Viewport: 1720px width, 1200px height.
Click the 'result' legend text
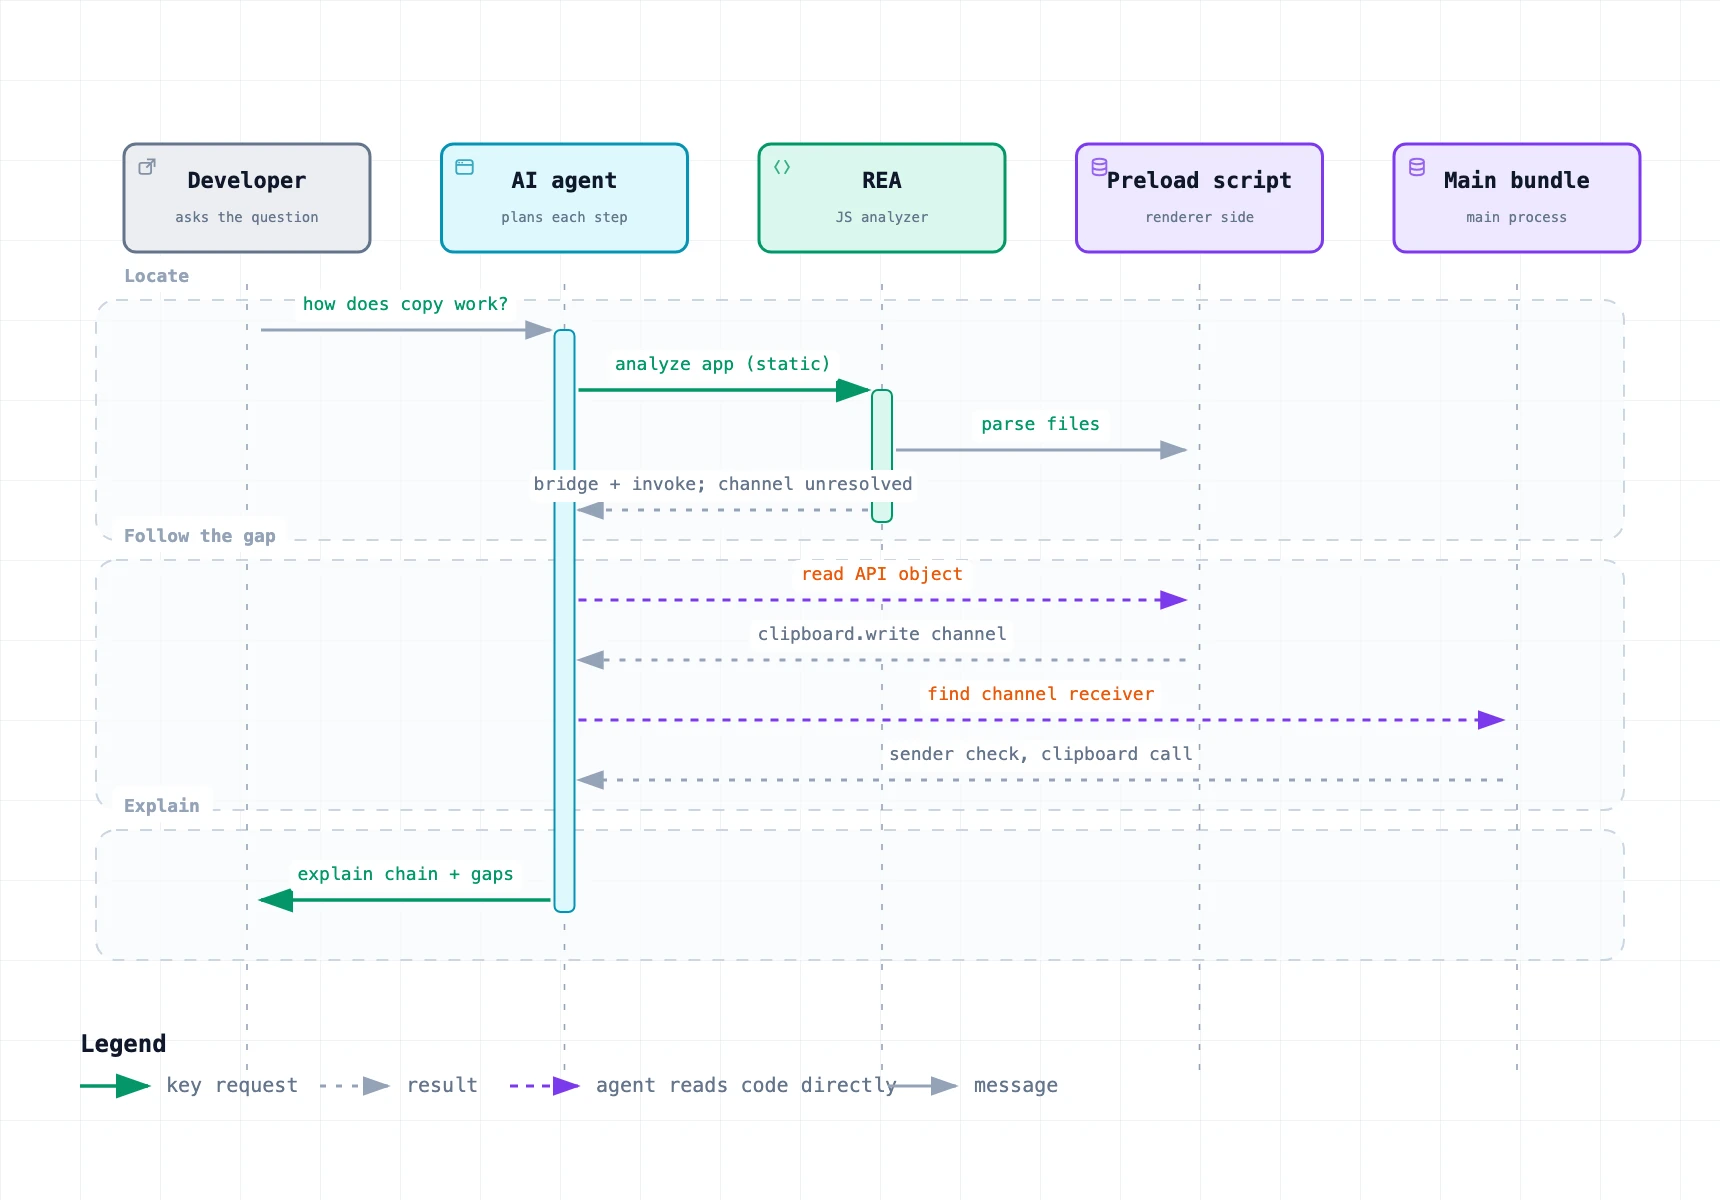442,1086
